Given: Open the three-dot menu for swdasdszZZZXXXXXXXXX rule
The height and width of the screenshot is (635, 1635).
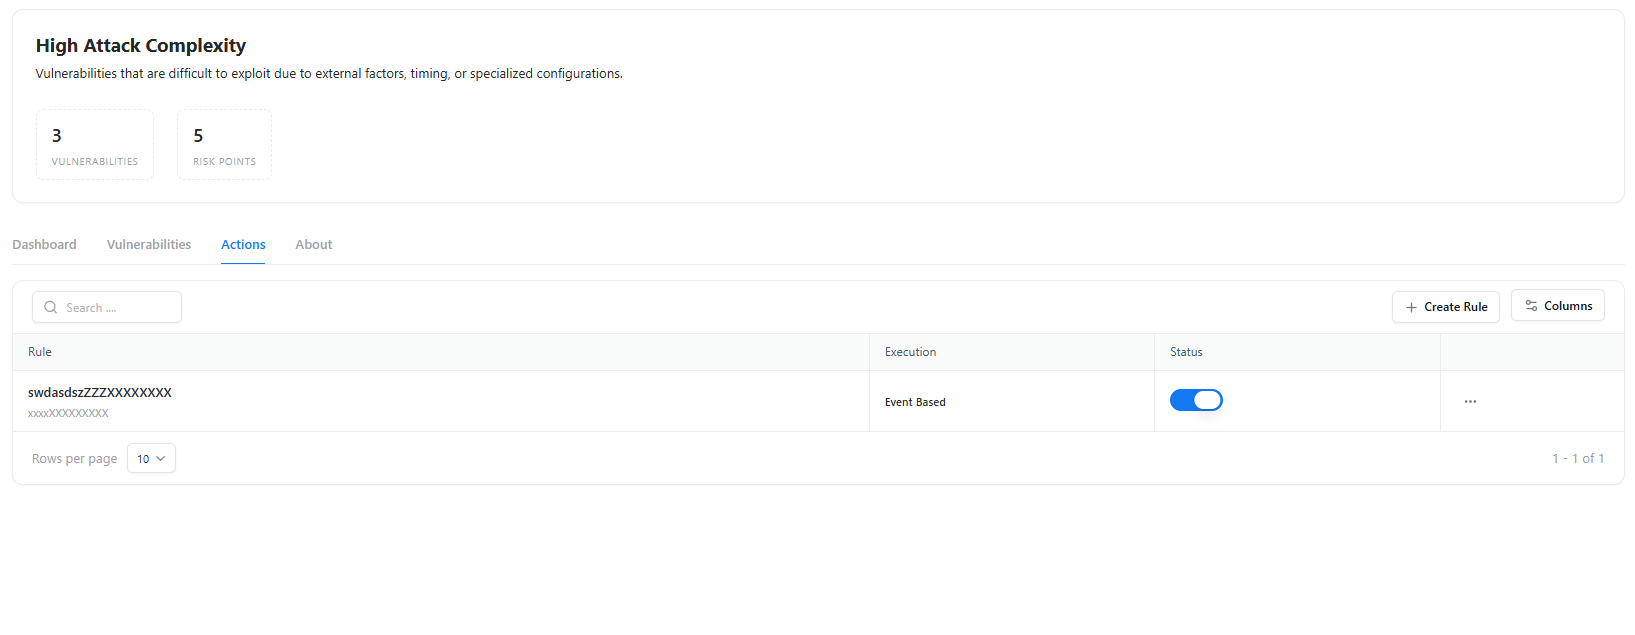Looking at the screenshot, I should pyautogui.click(x=1470, y=401).
